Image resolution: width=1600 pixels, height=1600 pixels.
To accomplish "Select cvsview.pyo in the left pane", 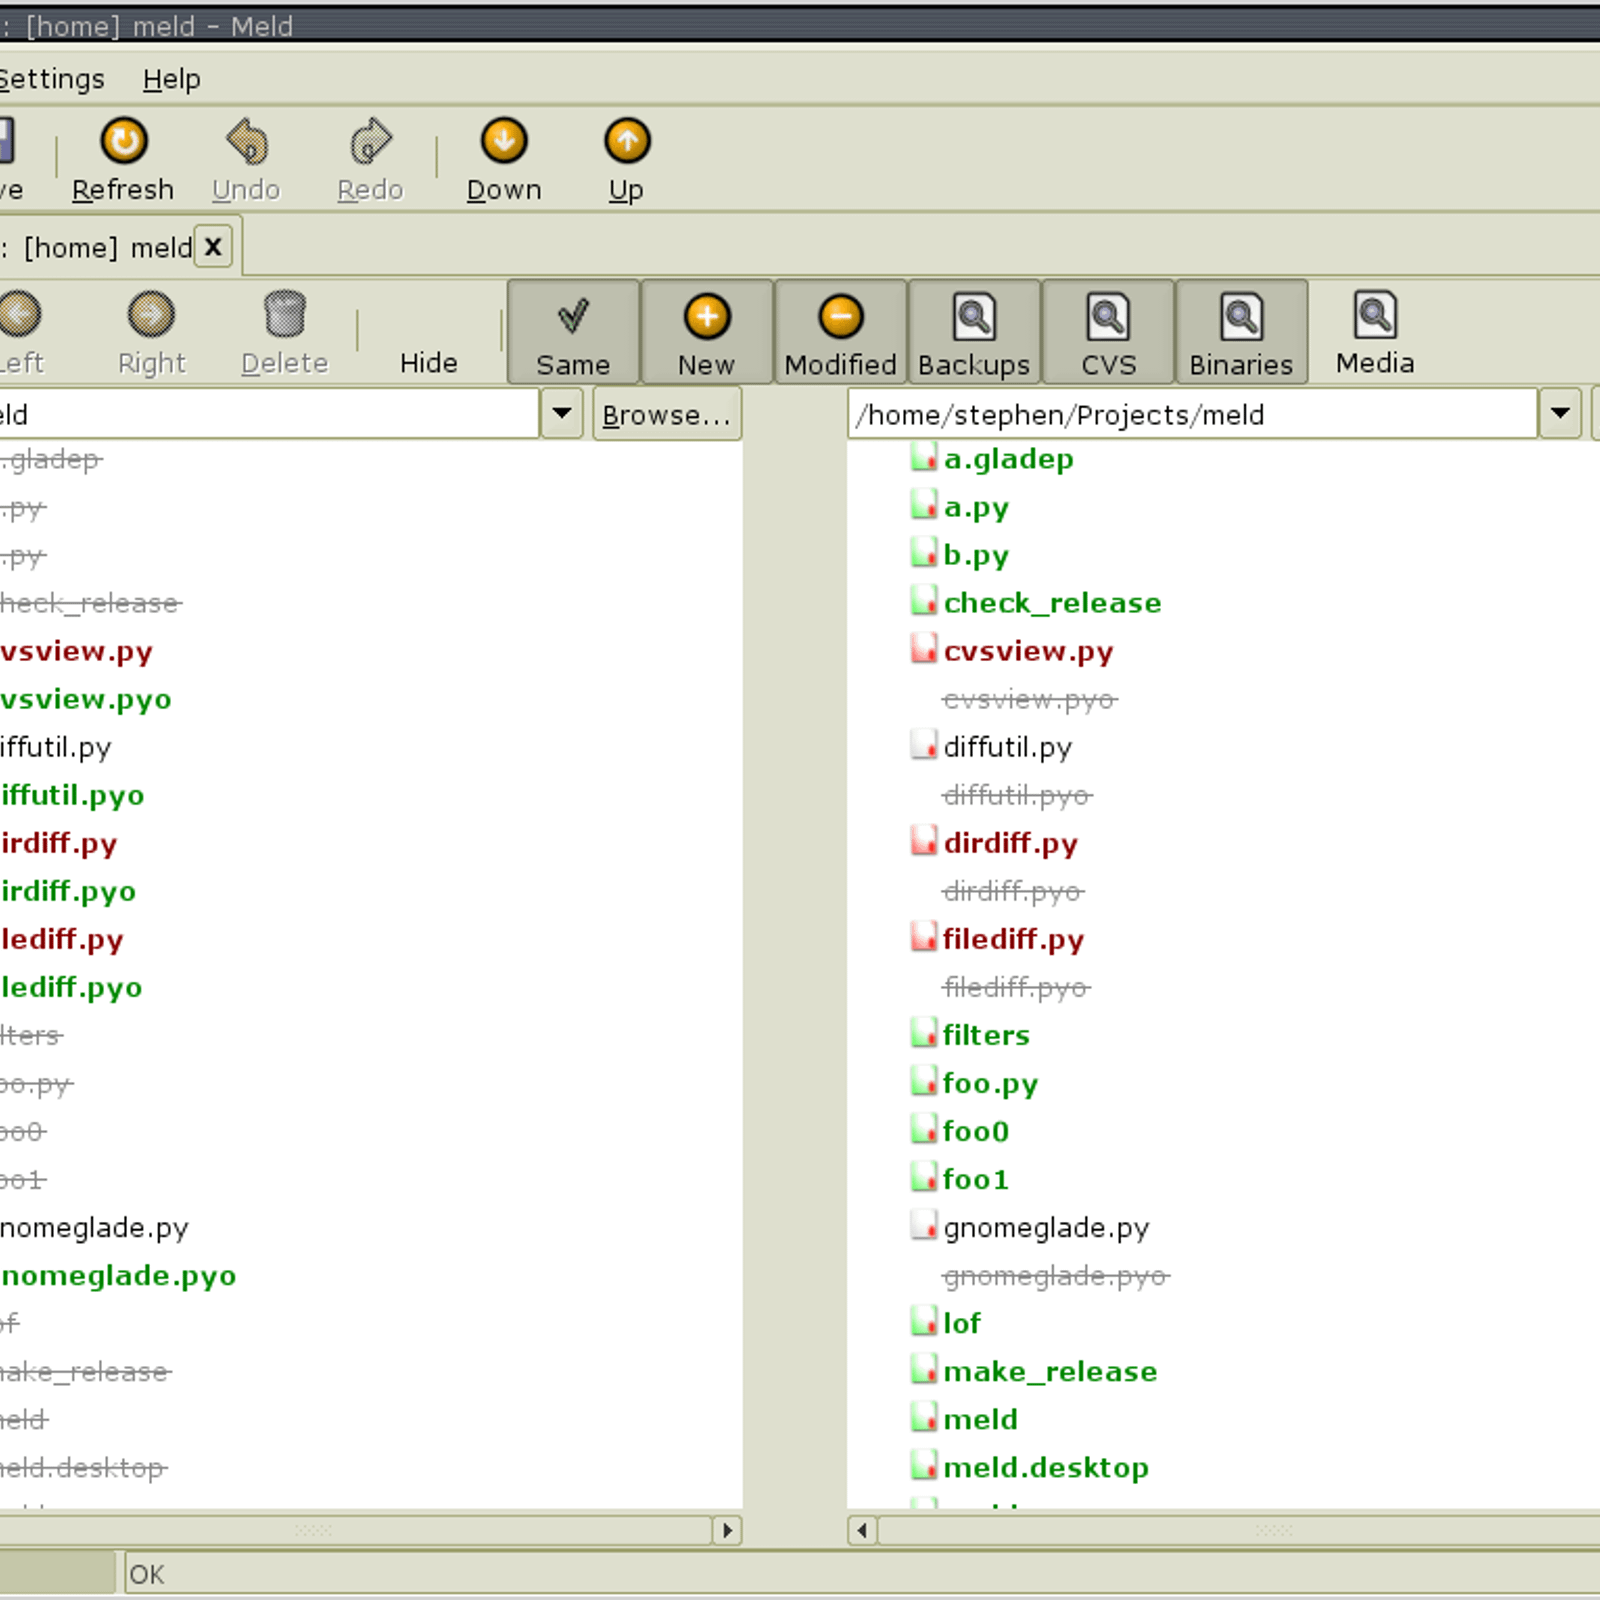I will pos(86,699).
